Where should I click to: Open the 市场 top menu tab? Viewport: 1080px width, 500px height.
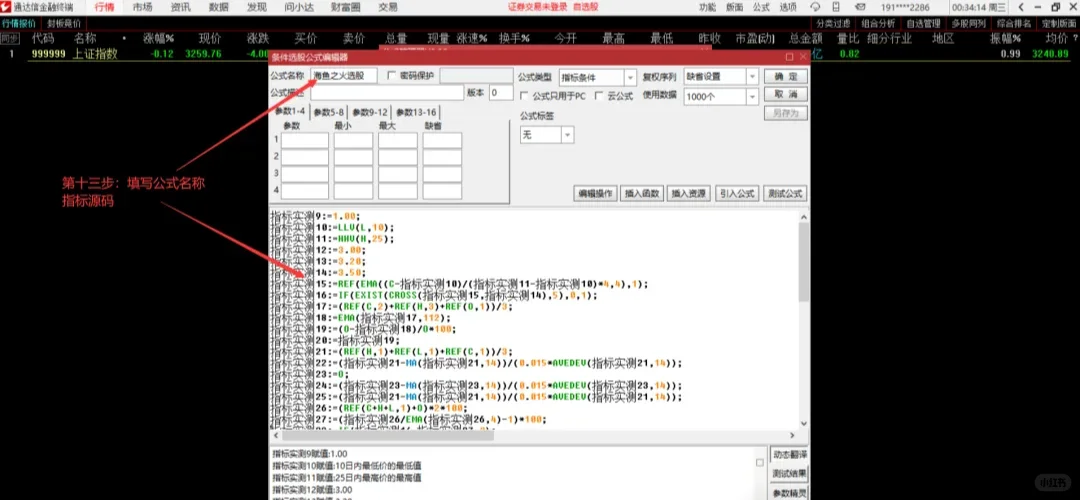(143, 8)
